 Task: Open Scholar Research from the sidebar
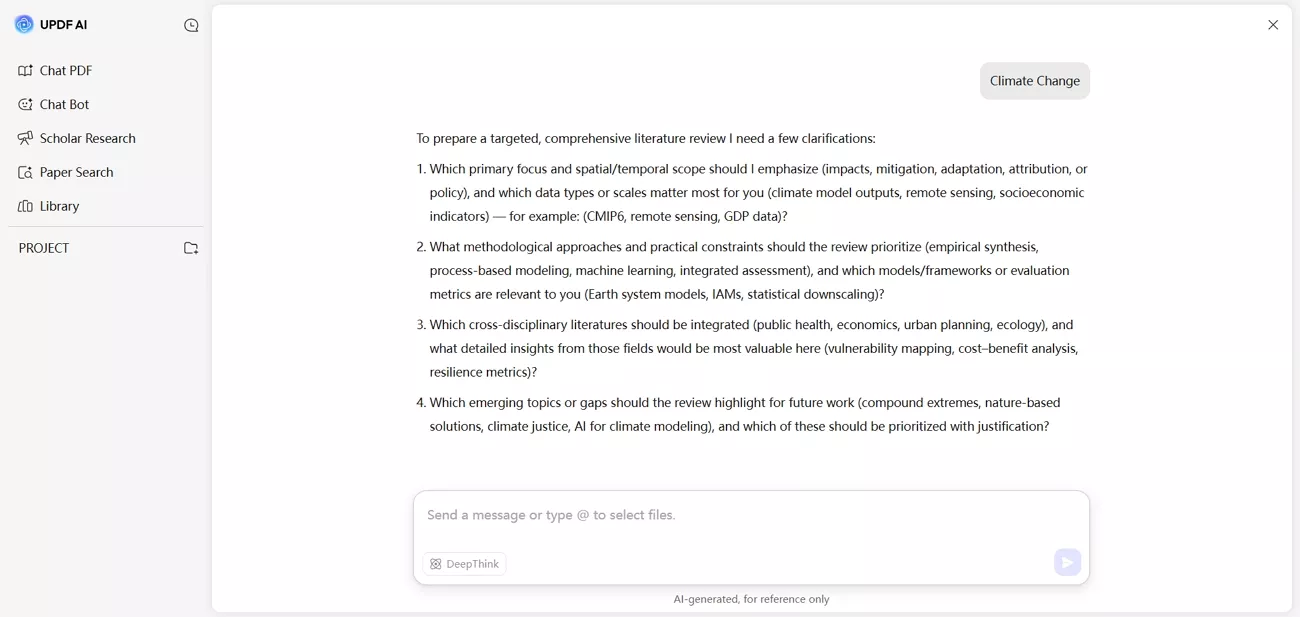point(87,138)
